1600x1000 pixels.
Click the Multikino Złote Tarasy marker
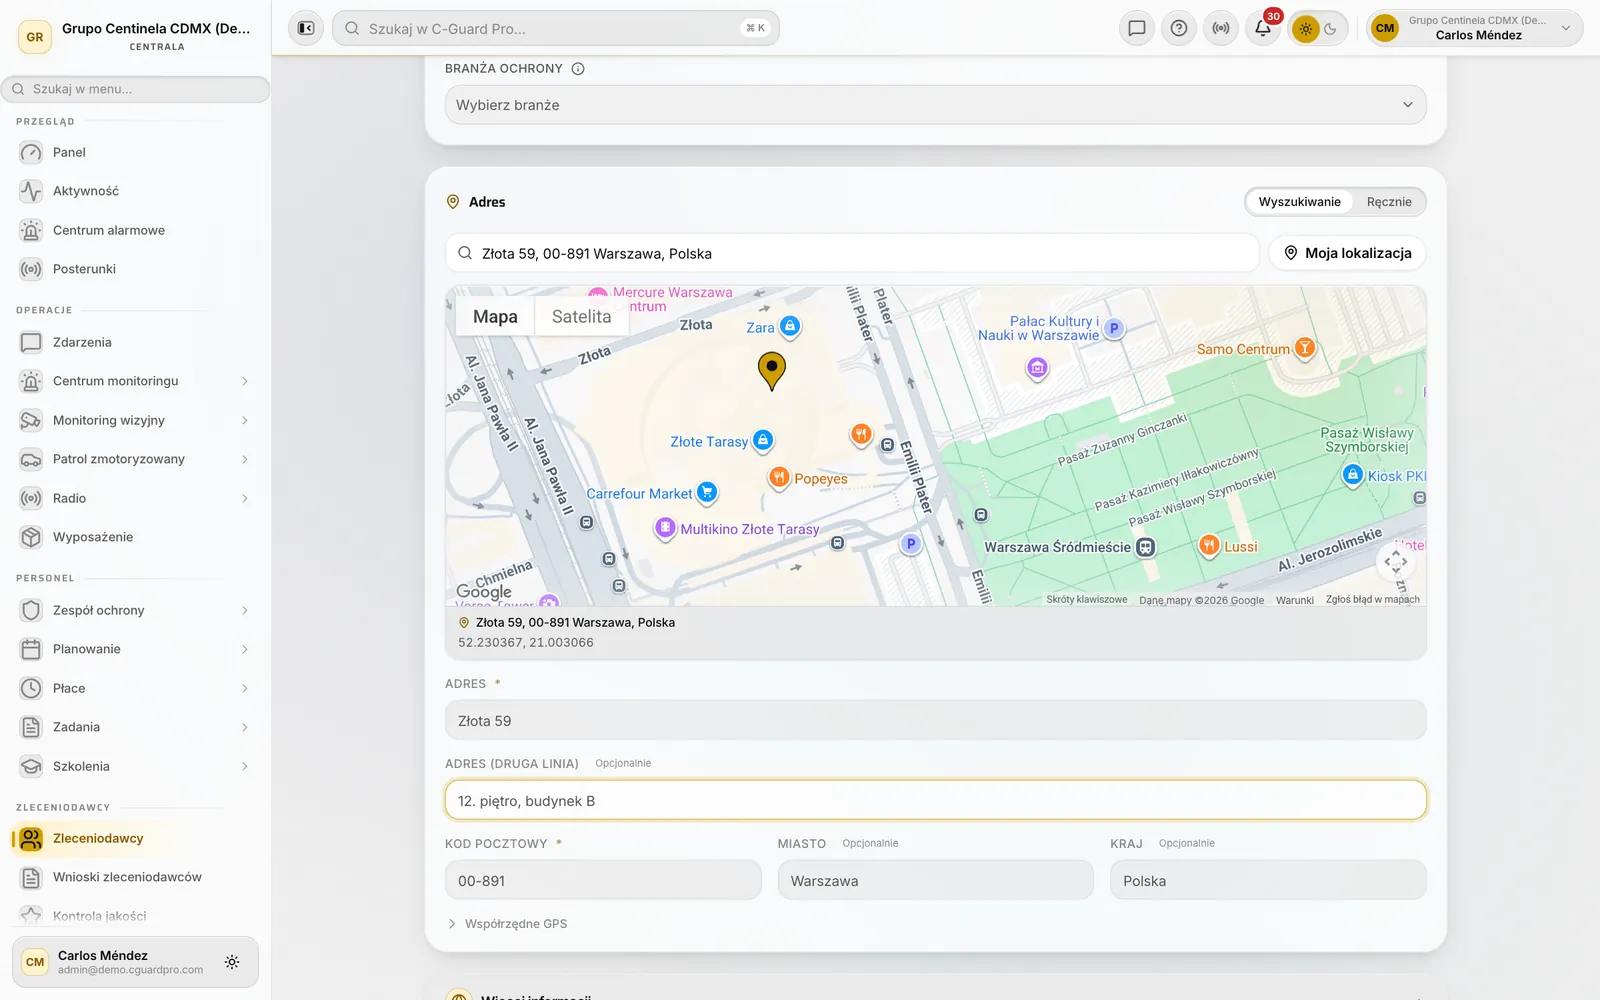tap(665, 528)
